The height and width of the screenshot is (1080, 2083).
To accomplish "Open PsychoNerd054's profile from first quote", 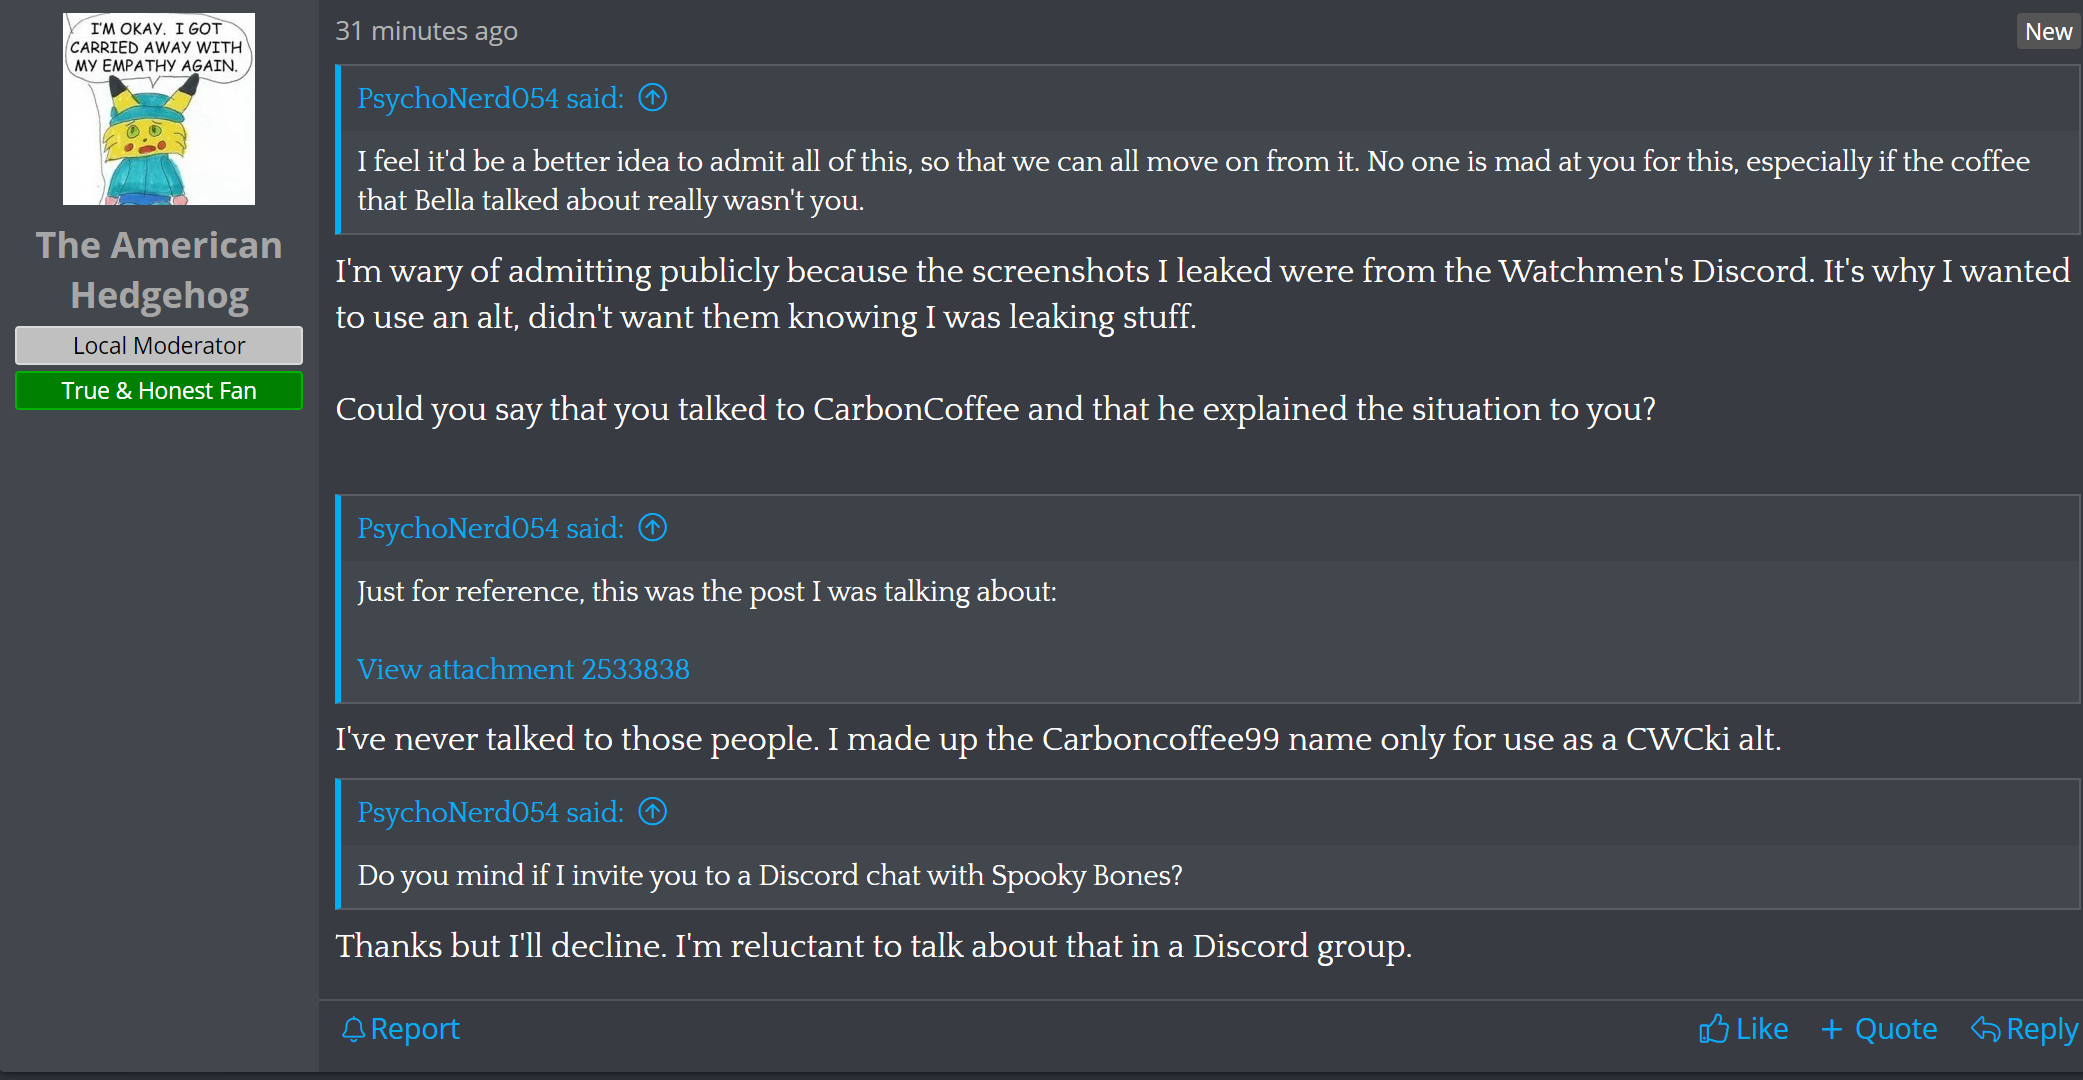I will (x=460, y=97).
